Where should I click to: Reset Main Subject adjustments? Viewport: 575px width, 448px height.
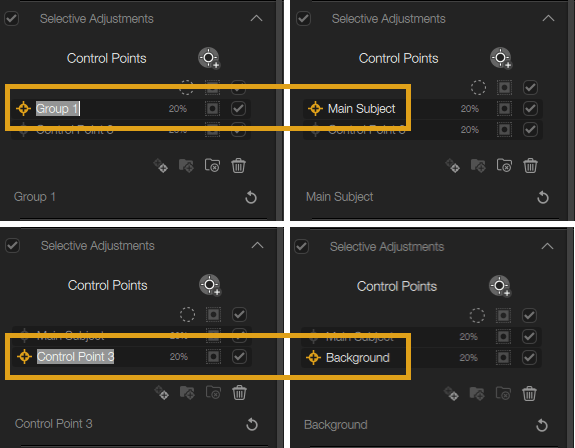(x=543, y=197)
